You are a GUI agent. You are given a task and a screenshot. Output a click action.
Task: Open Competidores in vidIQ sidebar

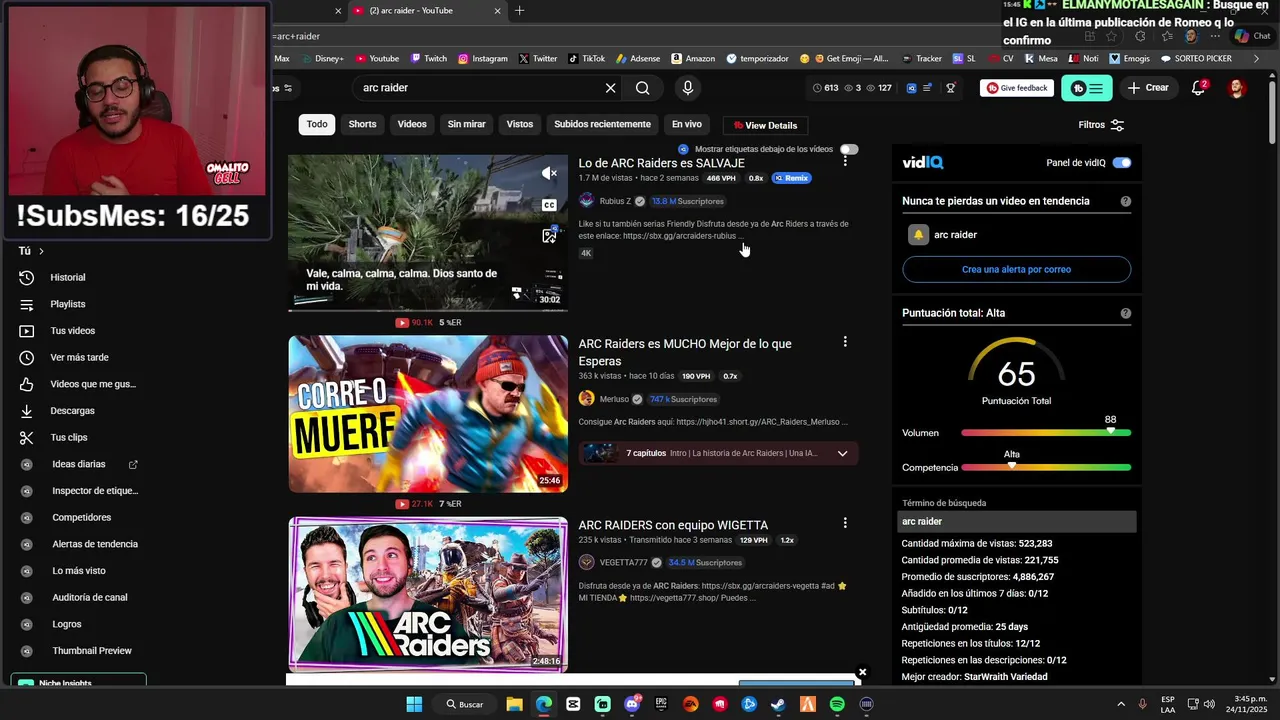click(x=81, y=518)
